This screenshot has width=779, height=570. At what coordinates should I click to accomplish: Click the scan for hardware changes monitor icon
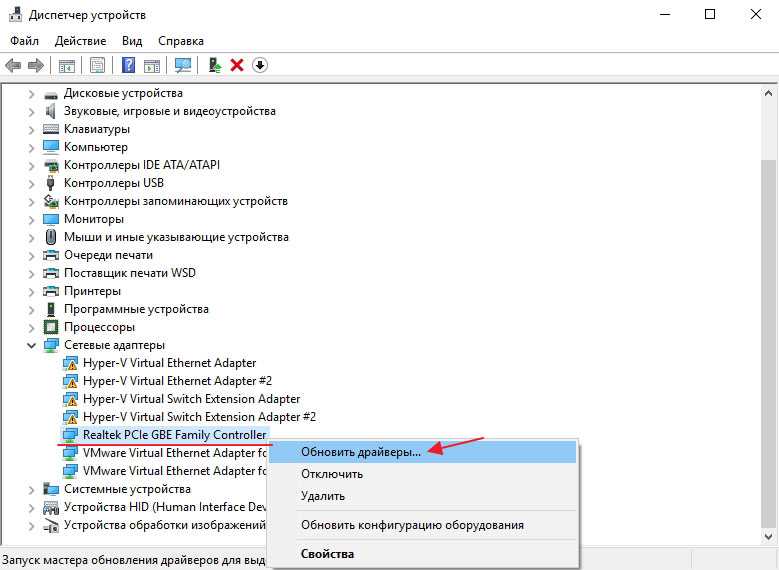(x=183, y=65)
